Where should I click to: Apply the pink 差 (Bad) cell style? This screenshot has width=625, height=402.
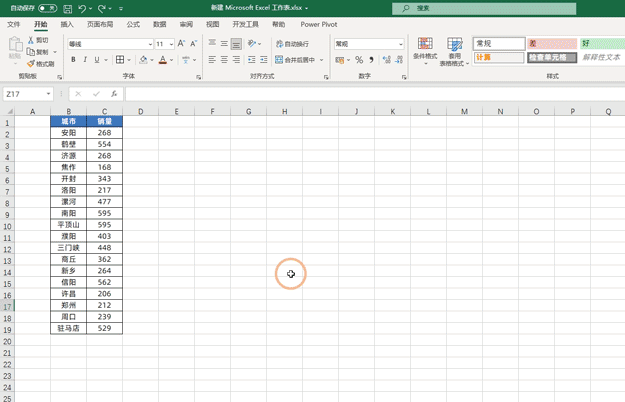click(552, 43)
